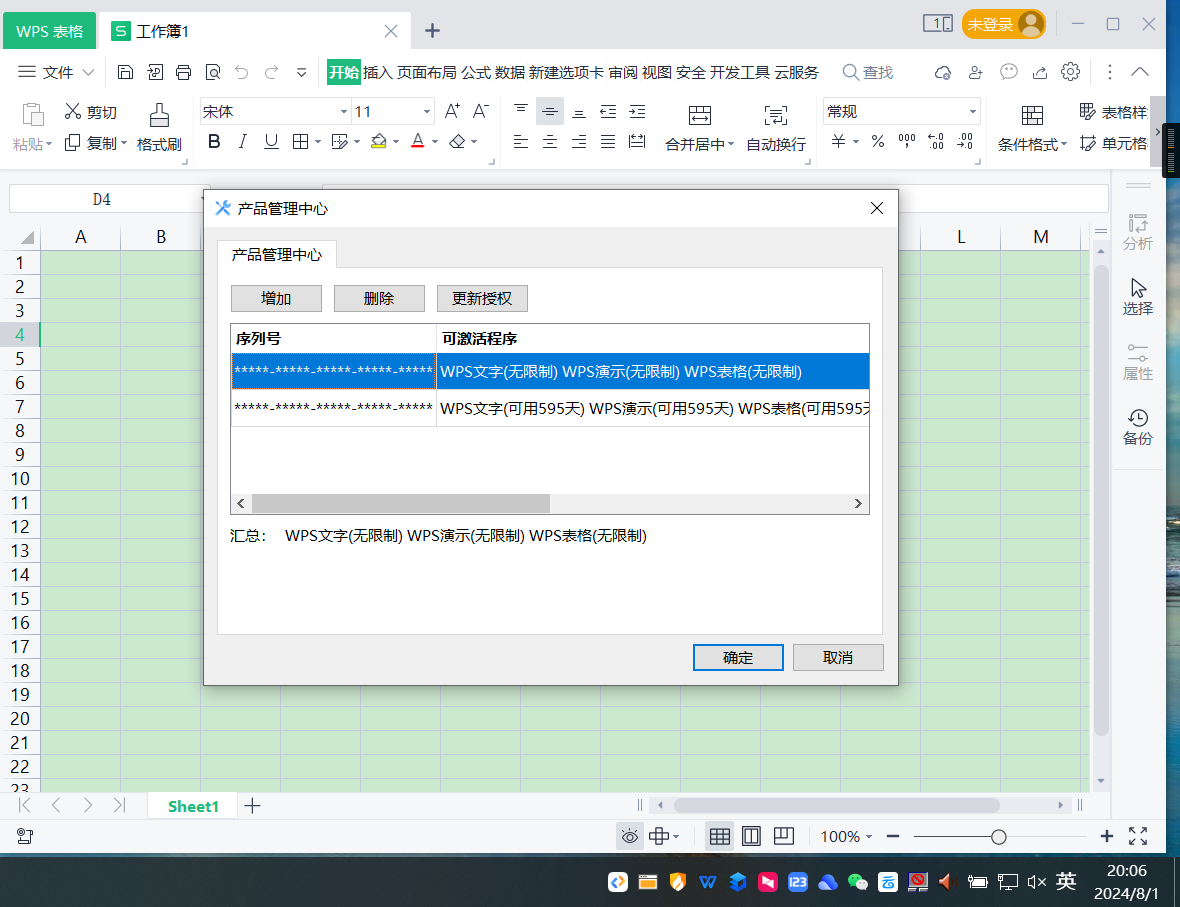
Task: Click the zoom slider handle
Action: tap(998, 836)
